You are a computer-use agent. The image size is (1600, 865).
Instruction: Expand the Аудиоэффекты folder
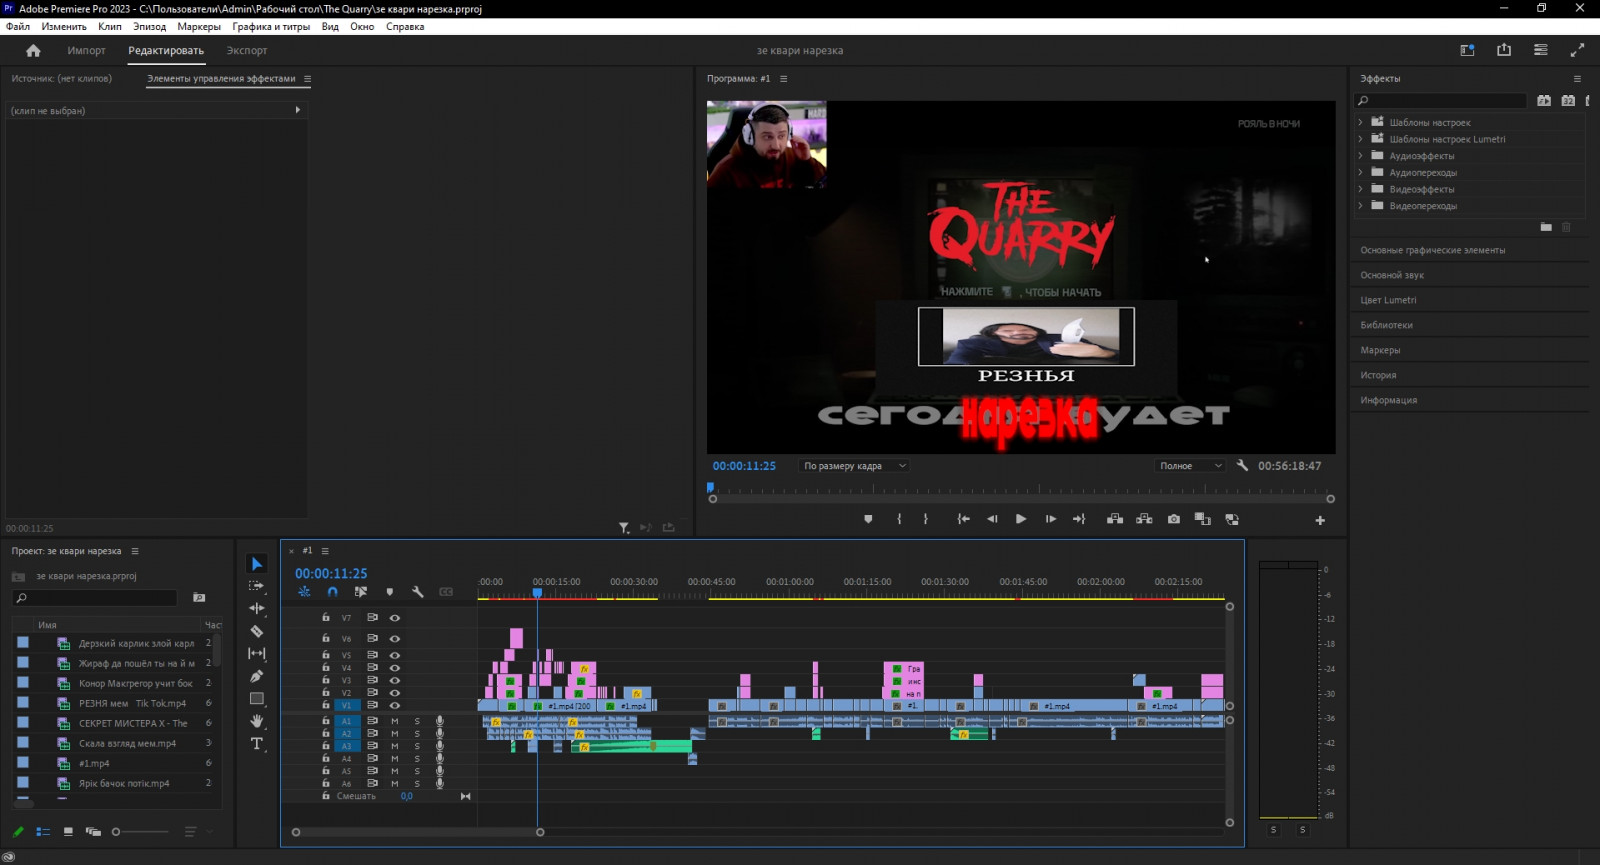coord(1360,156)
